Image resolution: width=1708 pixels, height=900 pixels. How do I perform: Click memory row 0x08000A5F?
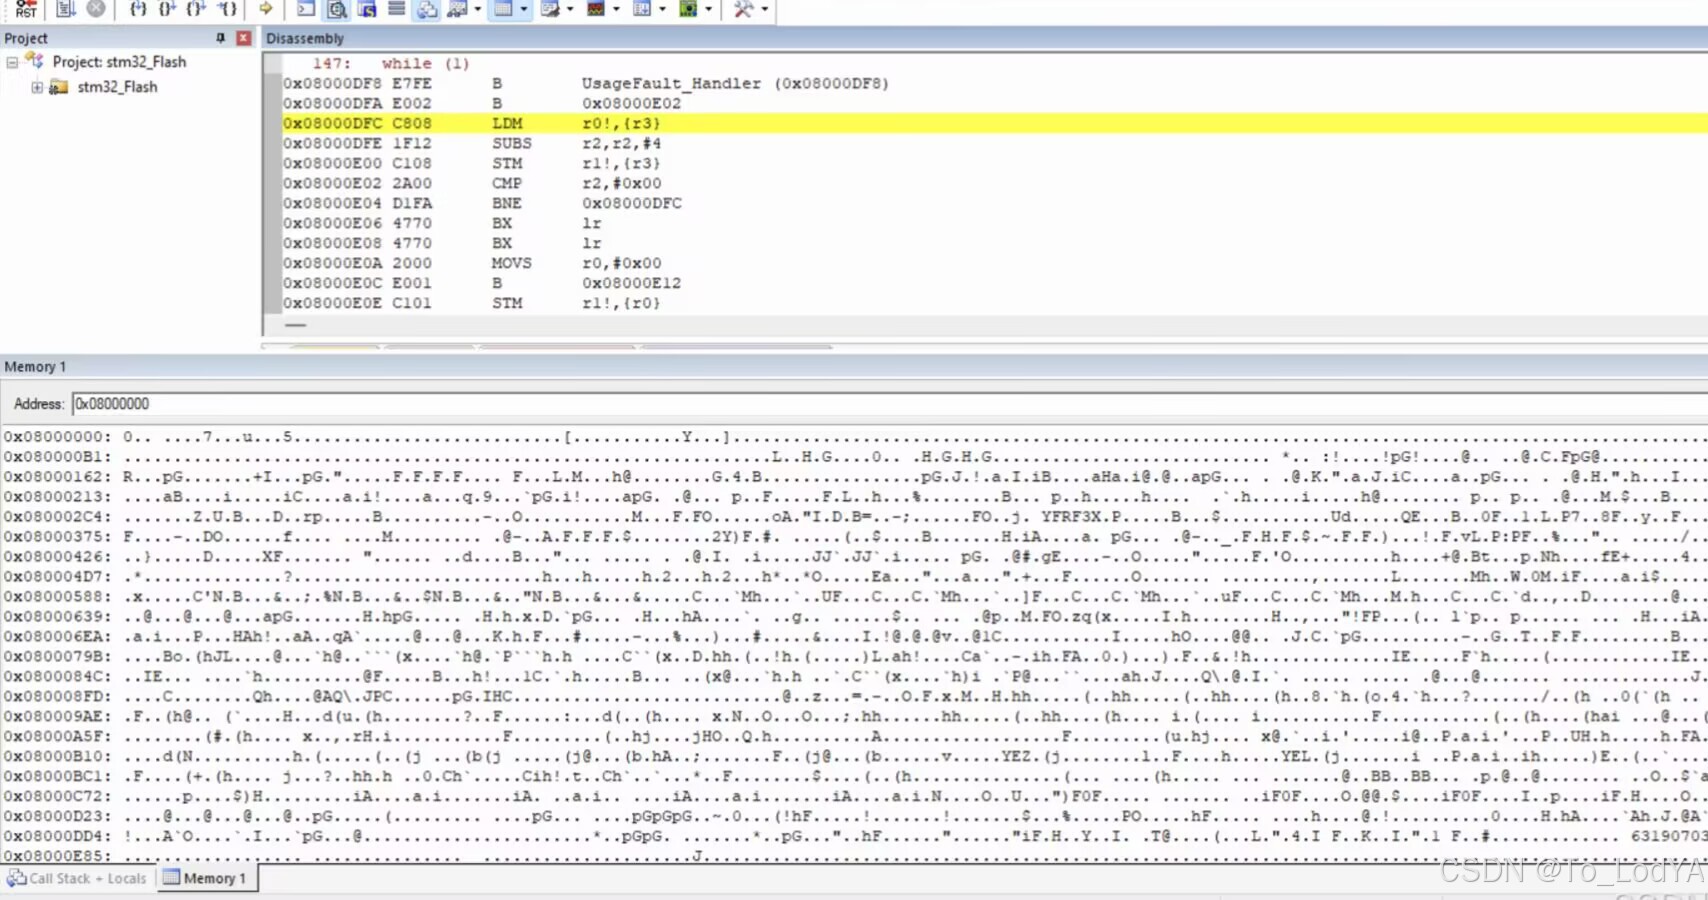point(854,737)
